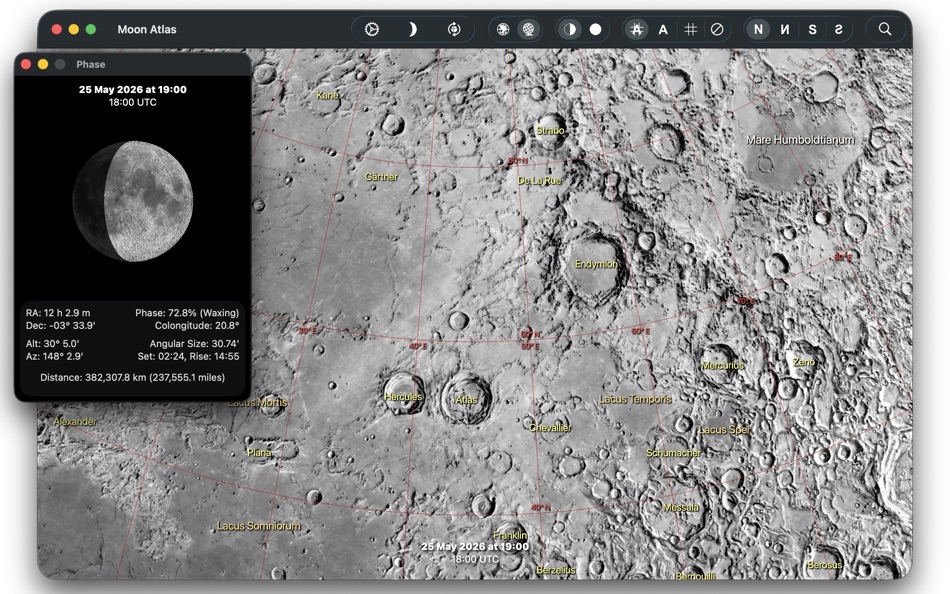Open search via the magnifier icon
This screenshot has height=594, width=950.
pos(884,29)
